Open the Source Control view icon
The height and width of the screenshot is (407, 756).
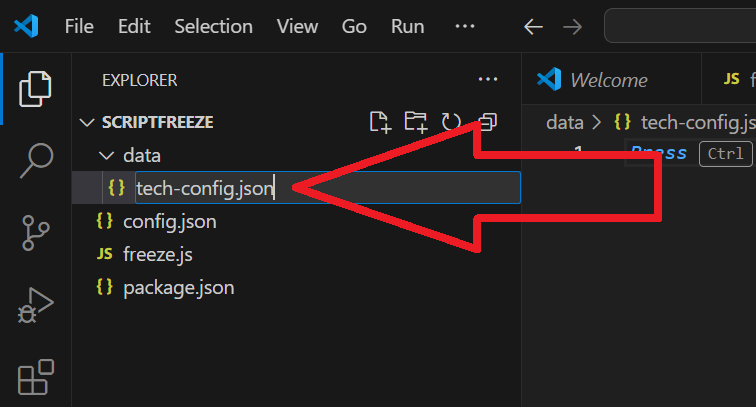pyautogui.click(x=35, y=233)
